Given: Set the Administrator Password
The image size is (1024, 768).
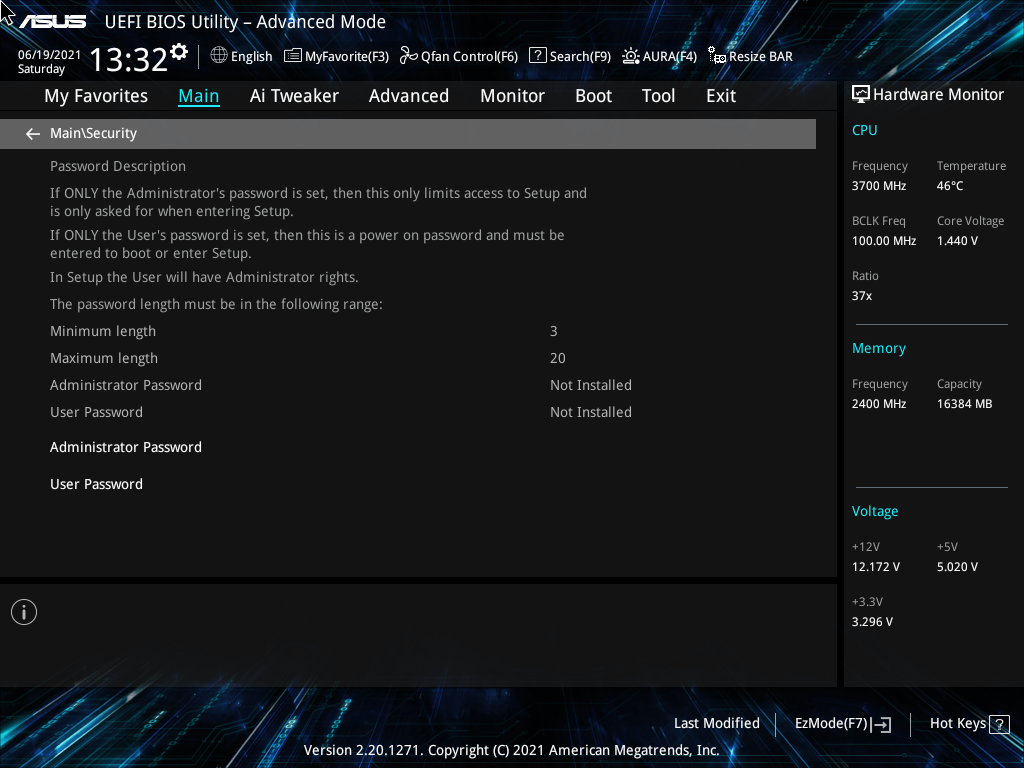Looking at the screenshot, I should tap(126, 447).
